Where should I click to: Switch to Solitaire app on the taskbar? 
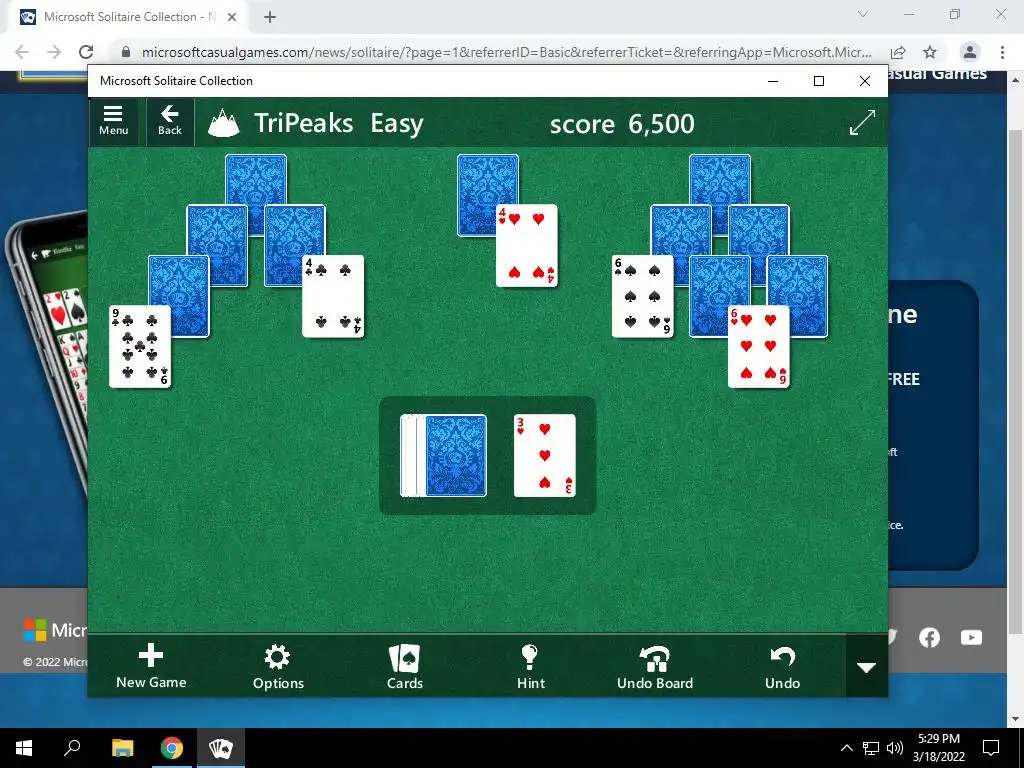[x=221, y=748]
